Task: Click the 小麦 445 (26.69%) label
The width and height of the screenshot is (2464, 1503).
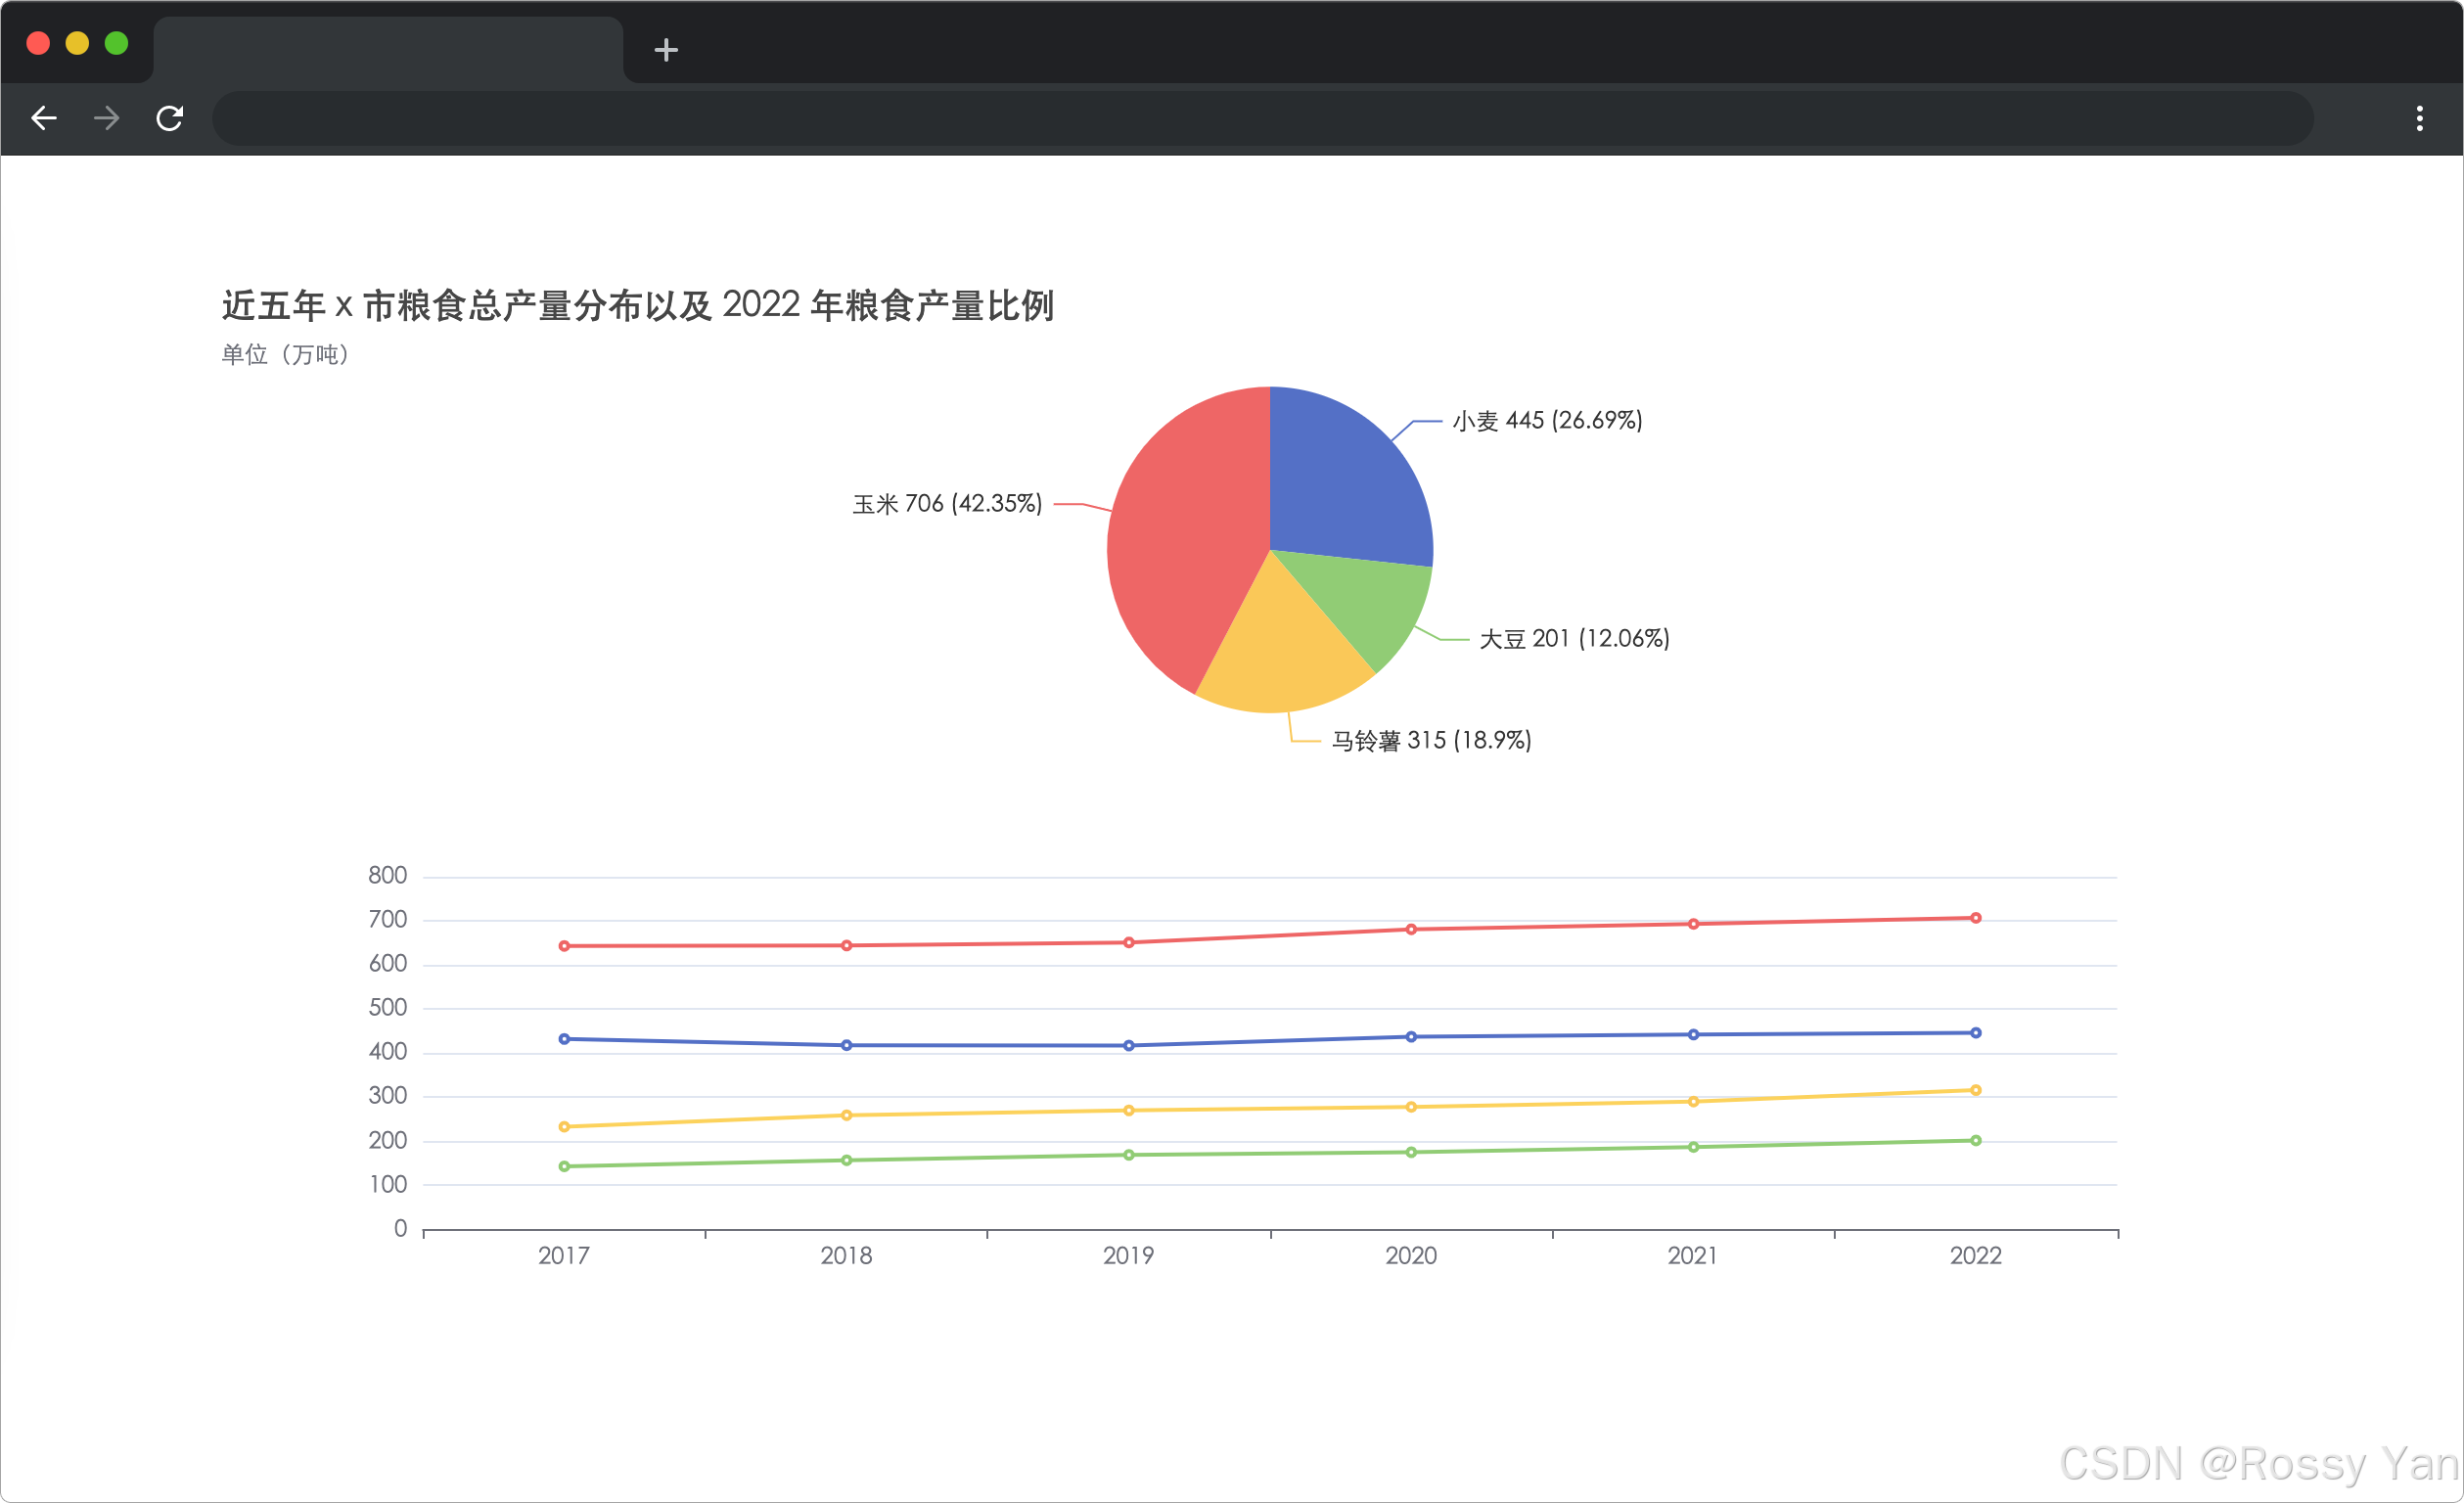Action: [x=1547, y=421]
